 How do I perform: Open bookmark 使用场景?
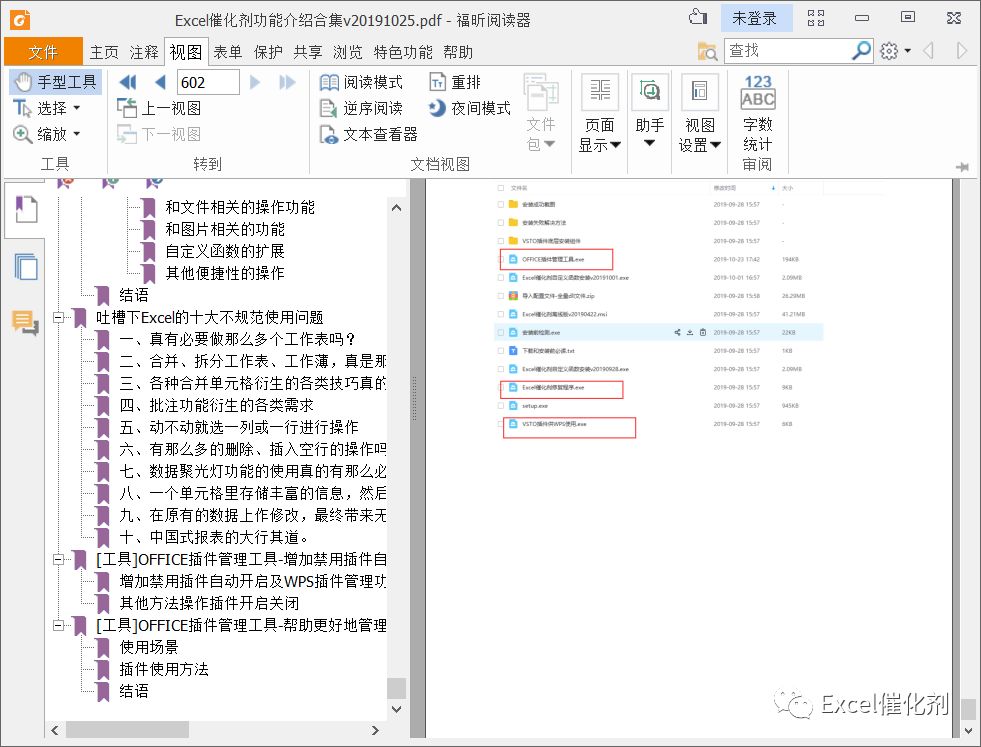[149, 647]
